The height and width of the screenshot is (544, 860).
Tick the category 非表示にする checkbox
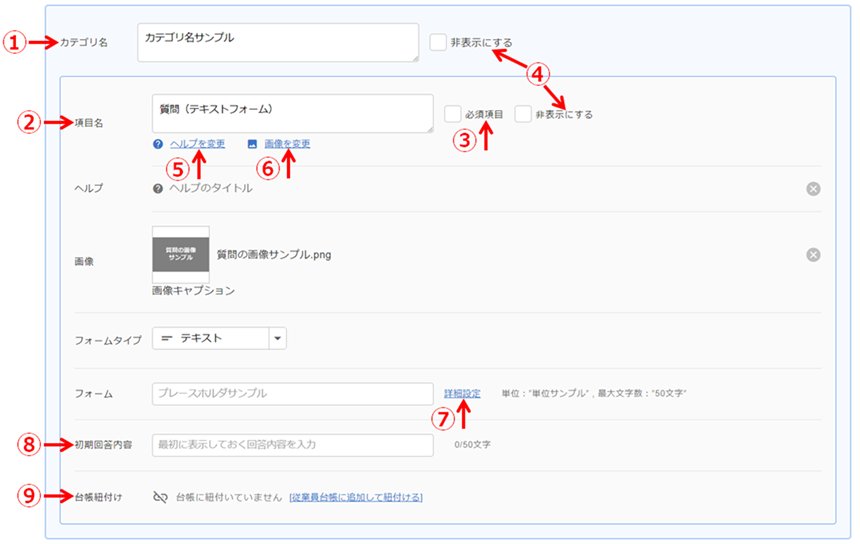pos(438,42)
